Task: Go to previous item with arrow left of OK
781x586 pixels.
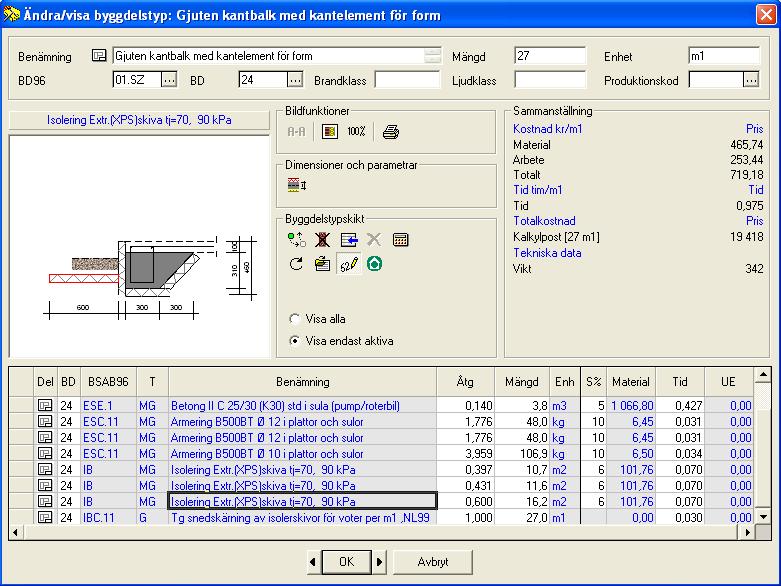Action: (313, 562)
